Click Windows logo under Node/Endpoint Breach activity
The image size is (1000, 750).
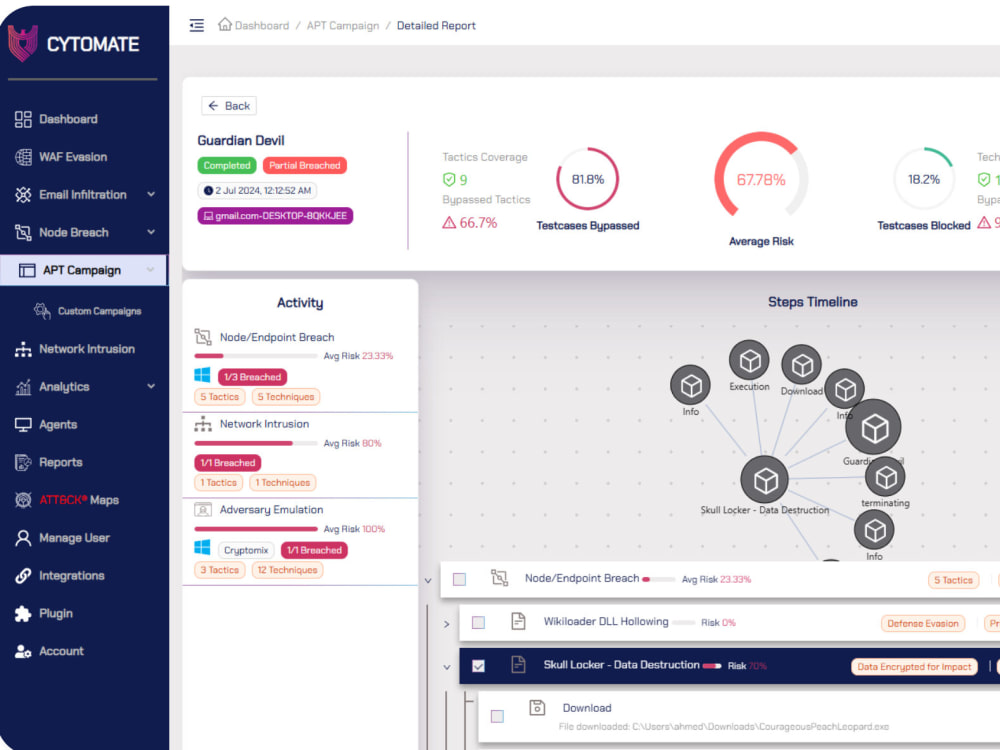[x=202, y=375]
